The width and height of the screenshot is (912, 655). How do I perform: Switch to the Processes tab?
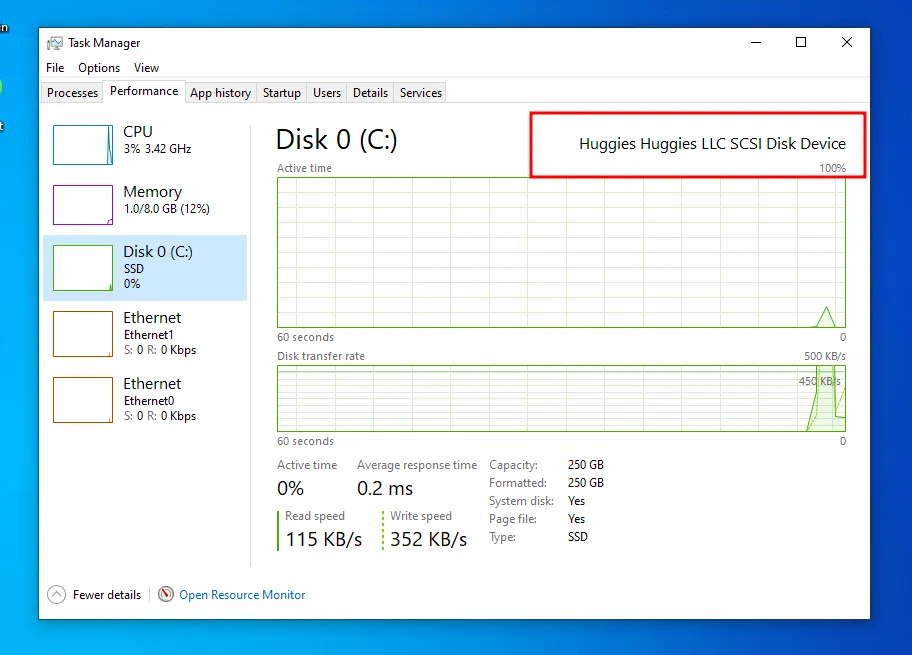[73, 93]
